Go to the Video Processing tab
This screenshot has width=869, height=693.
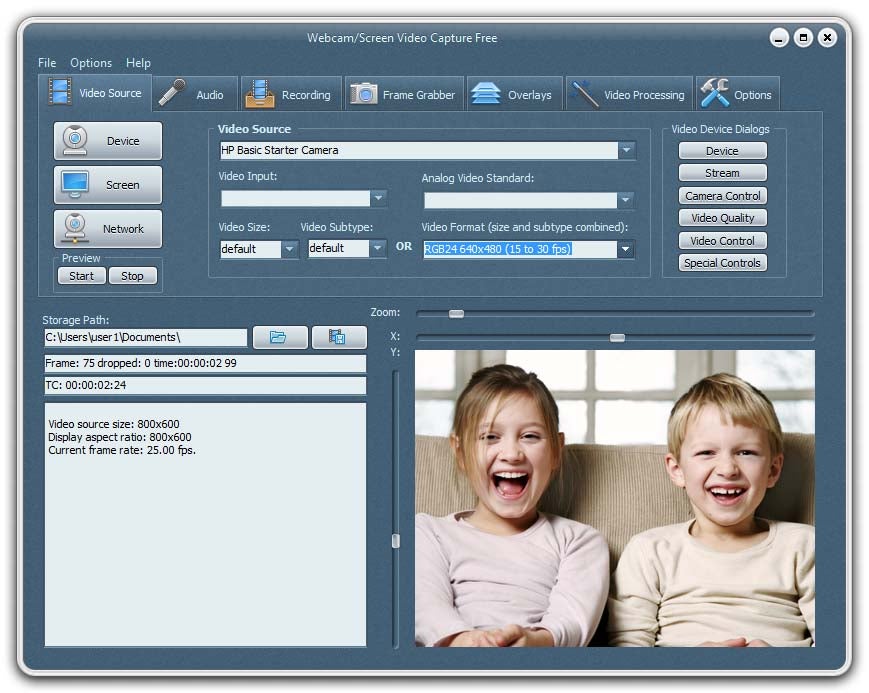pos(630,95)
